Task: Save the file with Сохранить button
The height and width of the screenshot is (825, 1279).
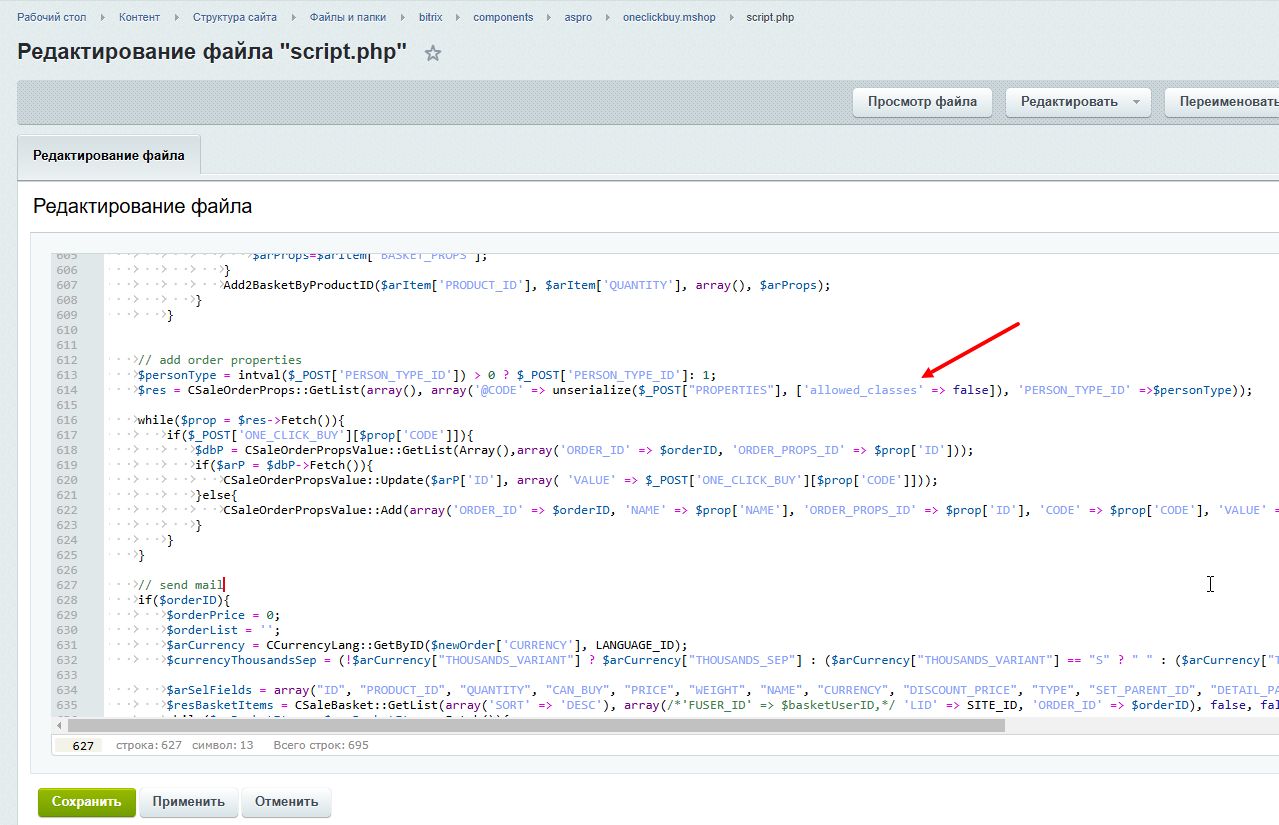Action: 86,801
